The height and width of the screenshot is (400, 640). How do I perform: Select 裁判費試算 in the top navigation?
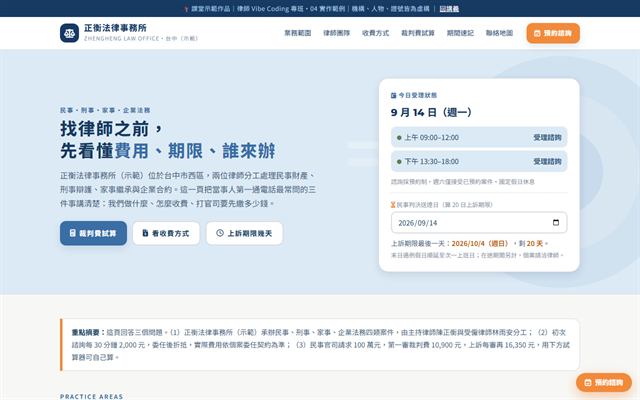[x=418, y=33]
